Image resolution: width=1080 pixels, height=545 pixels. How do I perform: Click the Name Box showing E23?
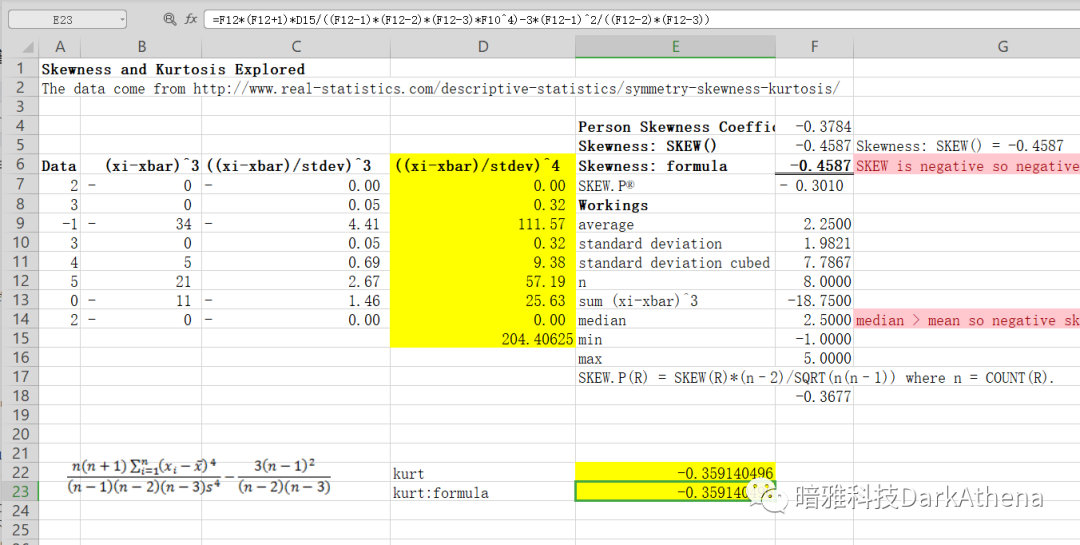click(67, 20)
